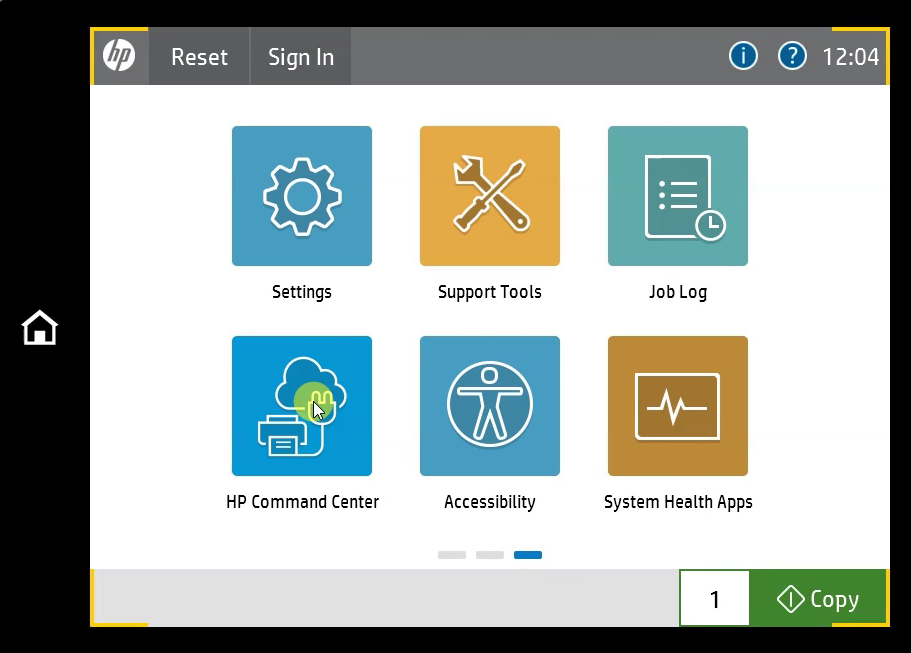Start a job with the Copy button

[x=820, y=598]
